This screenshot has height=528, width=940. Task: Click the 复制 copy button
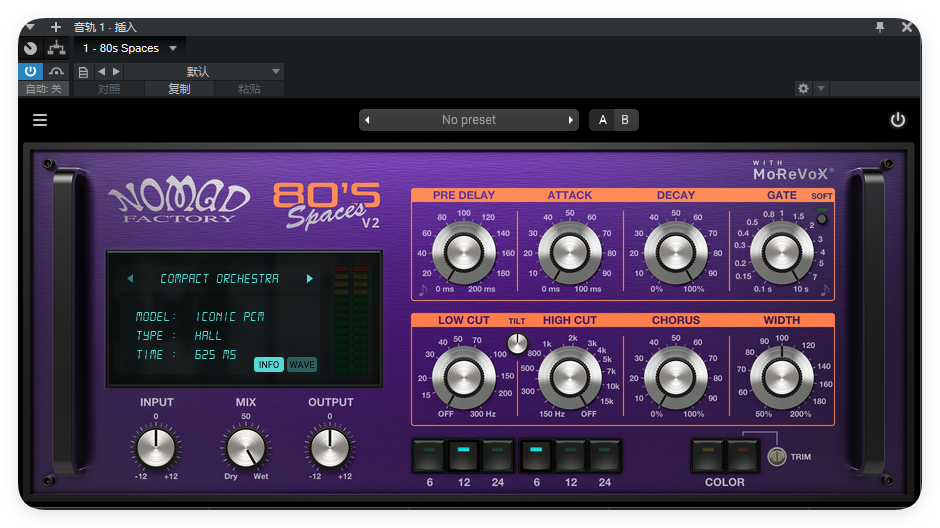179,89
